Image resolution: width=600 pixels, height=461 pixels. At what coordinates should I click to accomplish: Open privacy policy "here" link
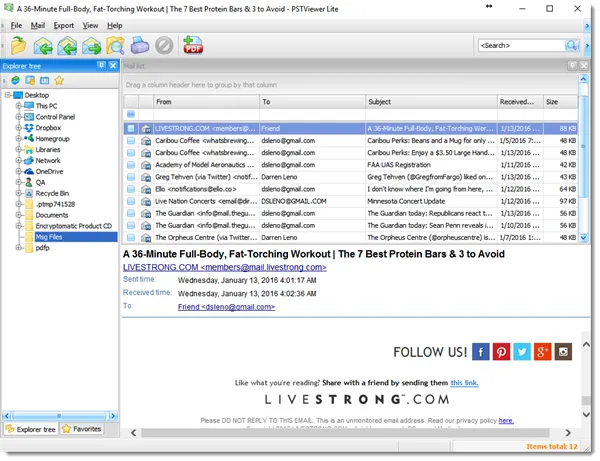pos(506,420)
